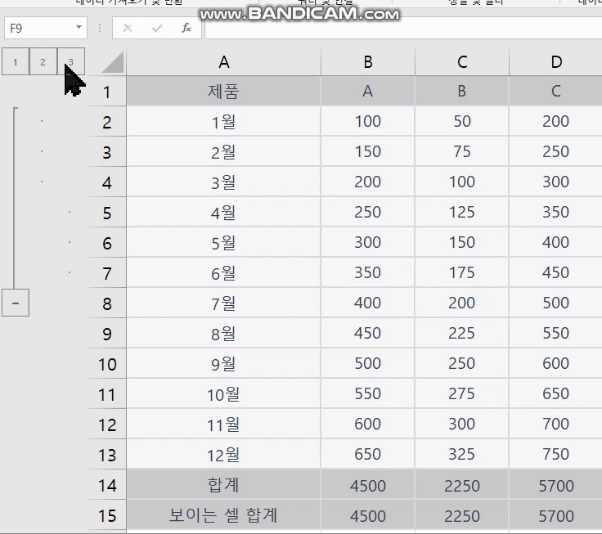Viewport: 602px width, 534px height.
Task: Click the cell containing 12월
Action: 224,455
